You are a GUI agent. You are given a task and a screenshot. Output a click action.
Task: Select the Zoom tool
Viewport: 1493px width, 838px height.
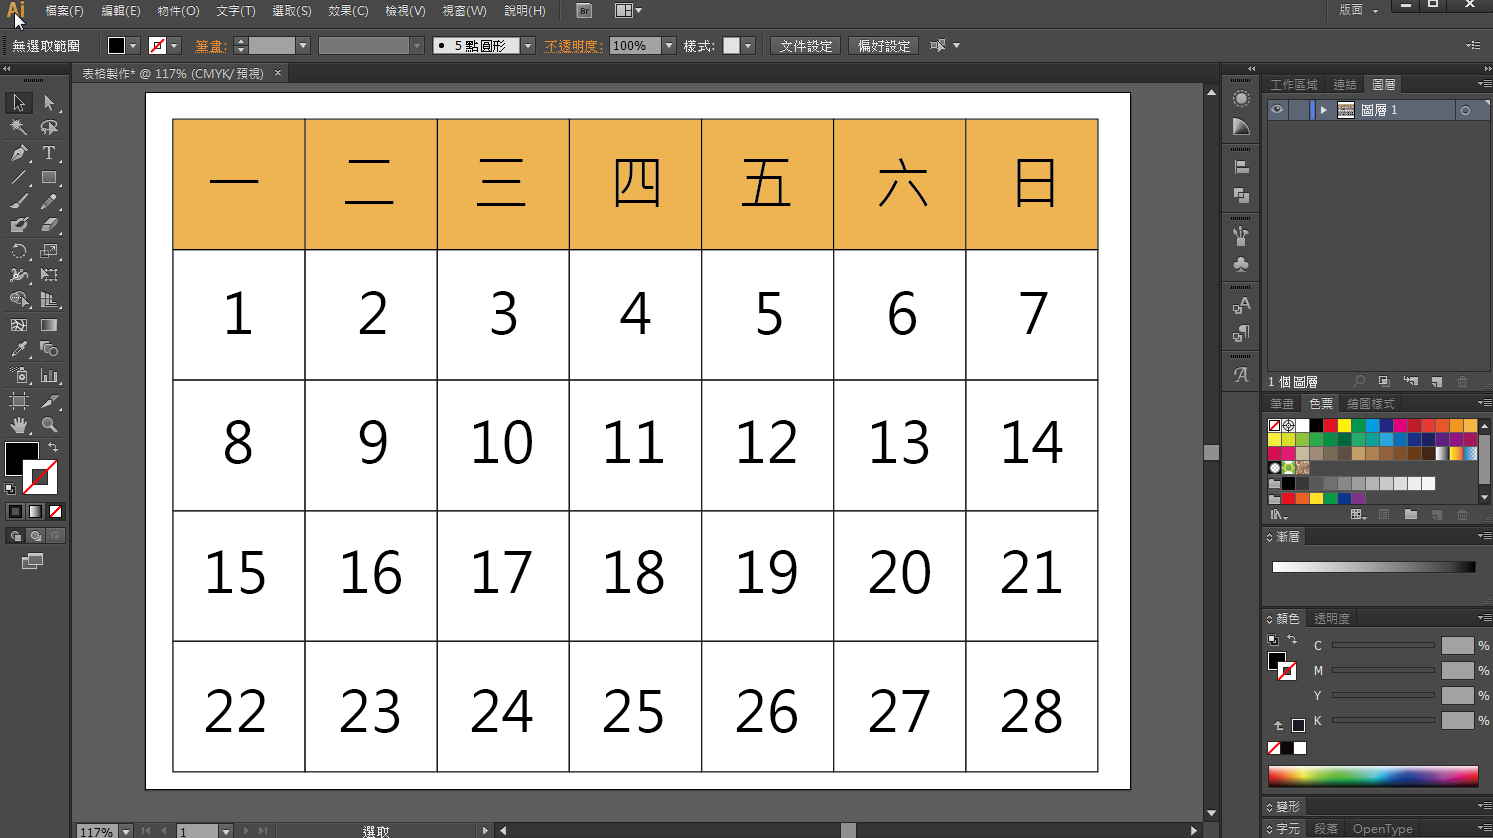coord(49,425)
